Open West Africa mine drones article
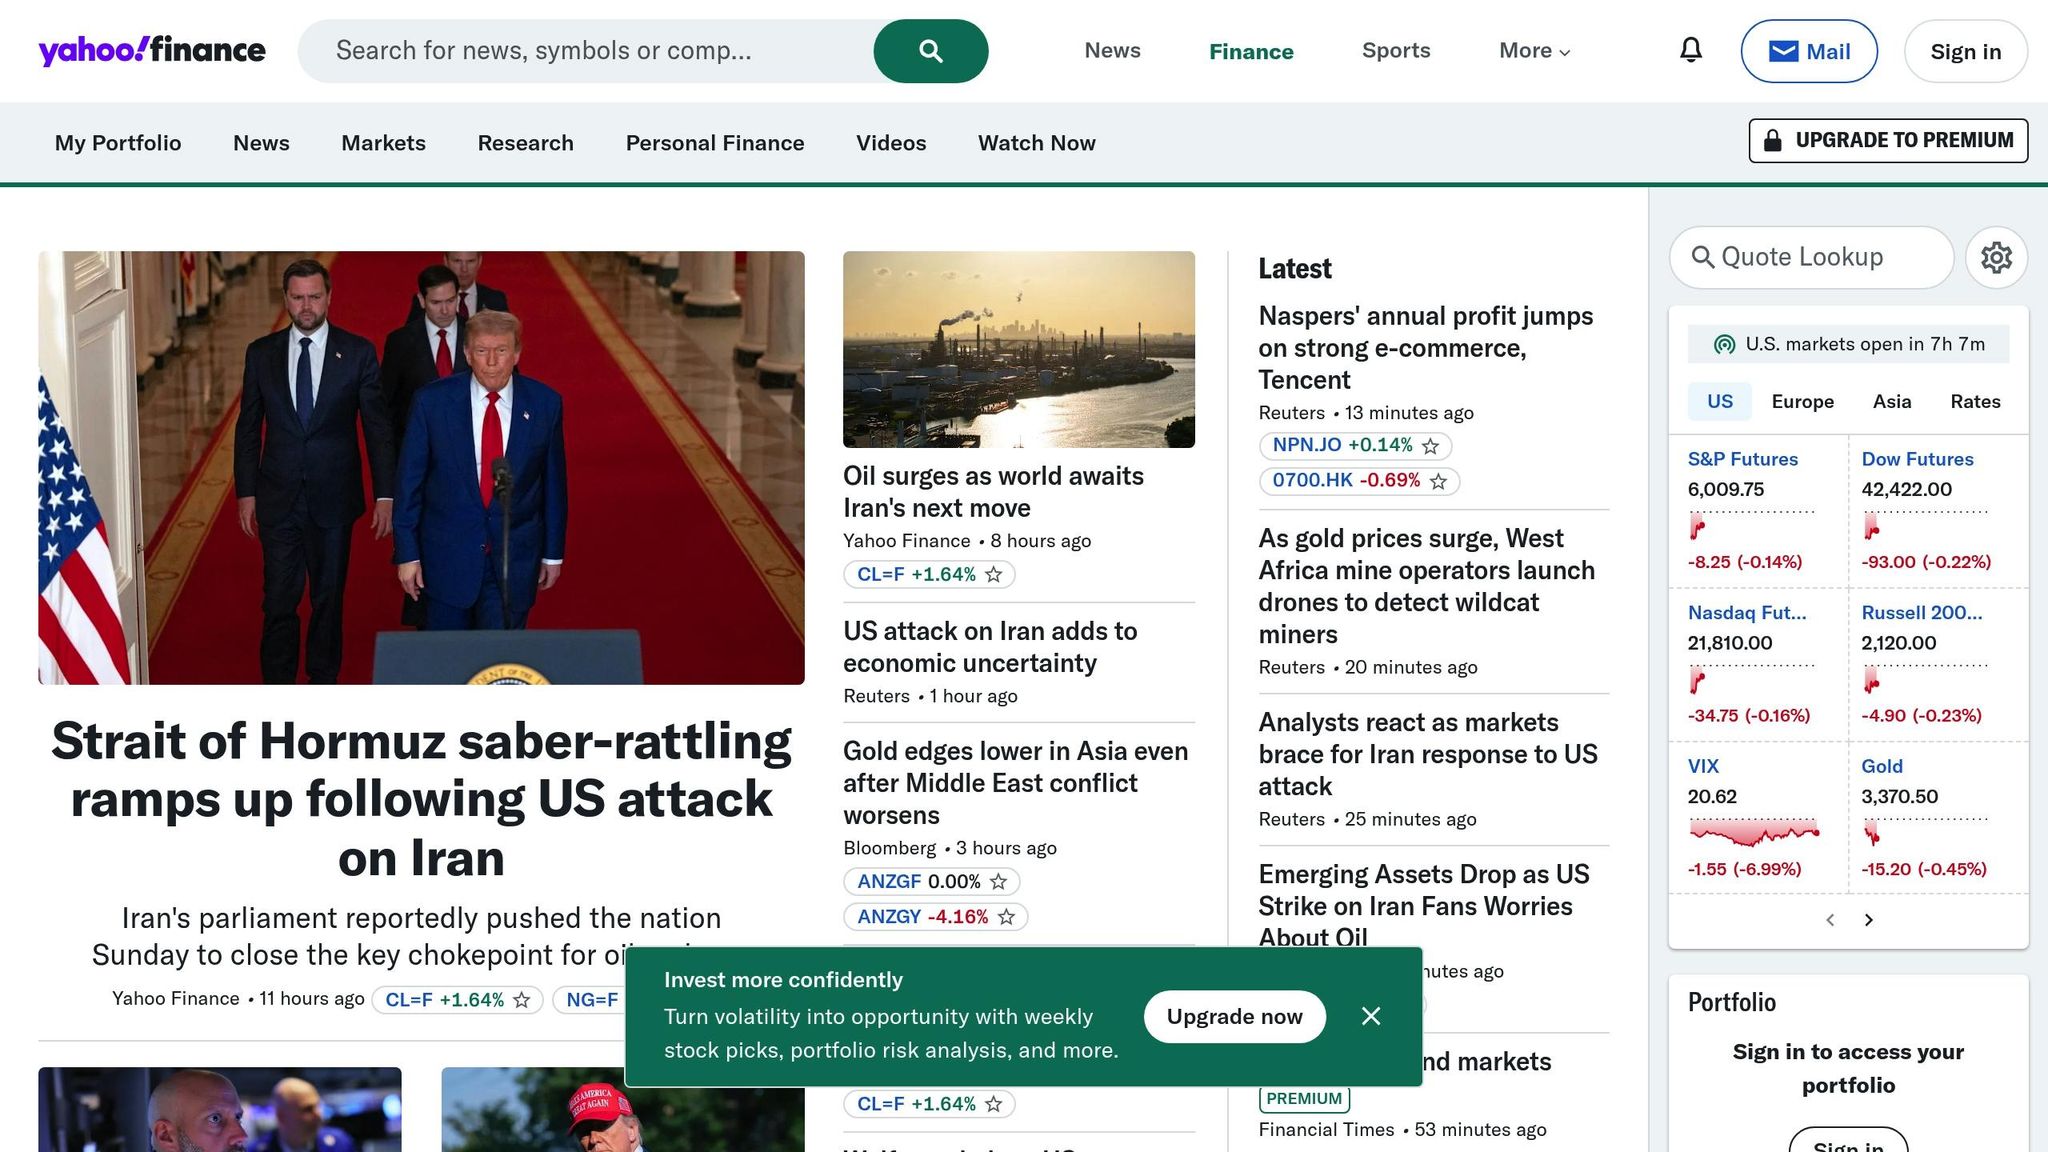The height and width of the screenshot is (1152, 2048). point(1427,586)
